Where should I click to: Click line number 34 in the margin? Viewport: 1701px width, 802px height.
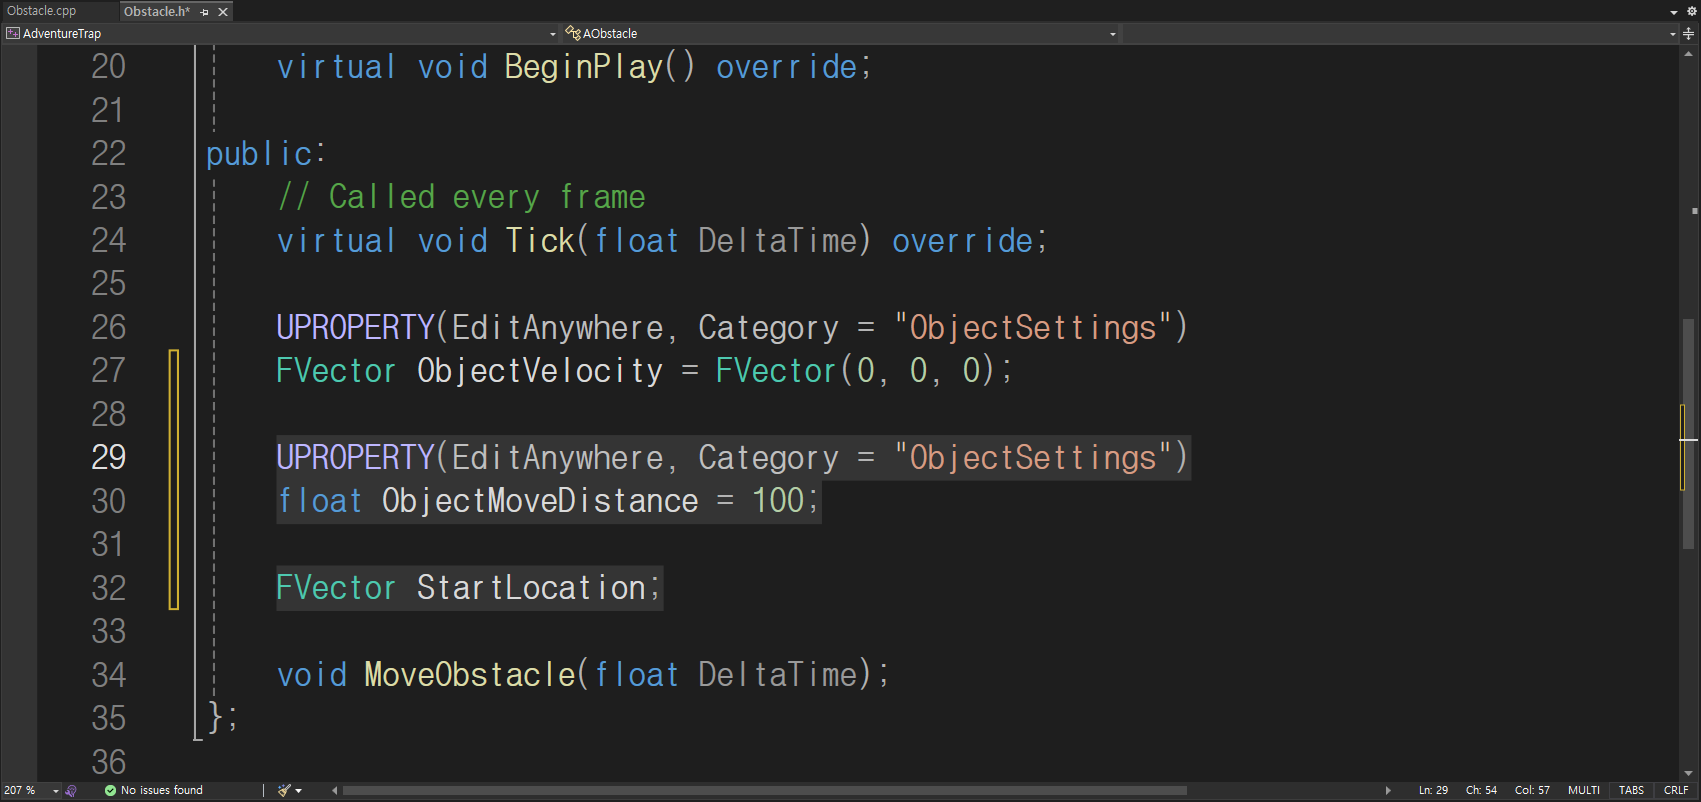pyautogui.click(x=108, y=675)
